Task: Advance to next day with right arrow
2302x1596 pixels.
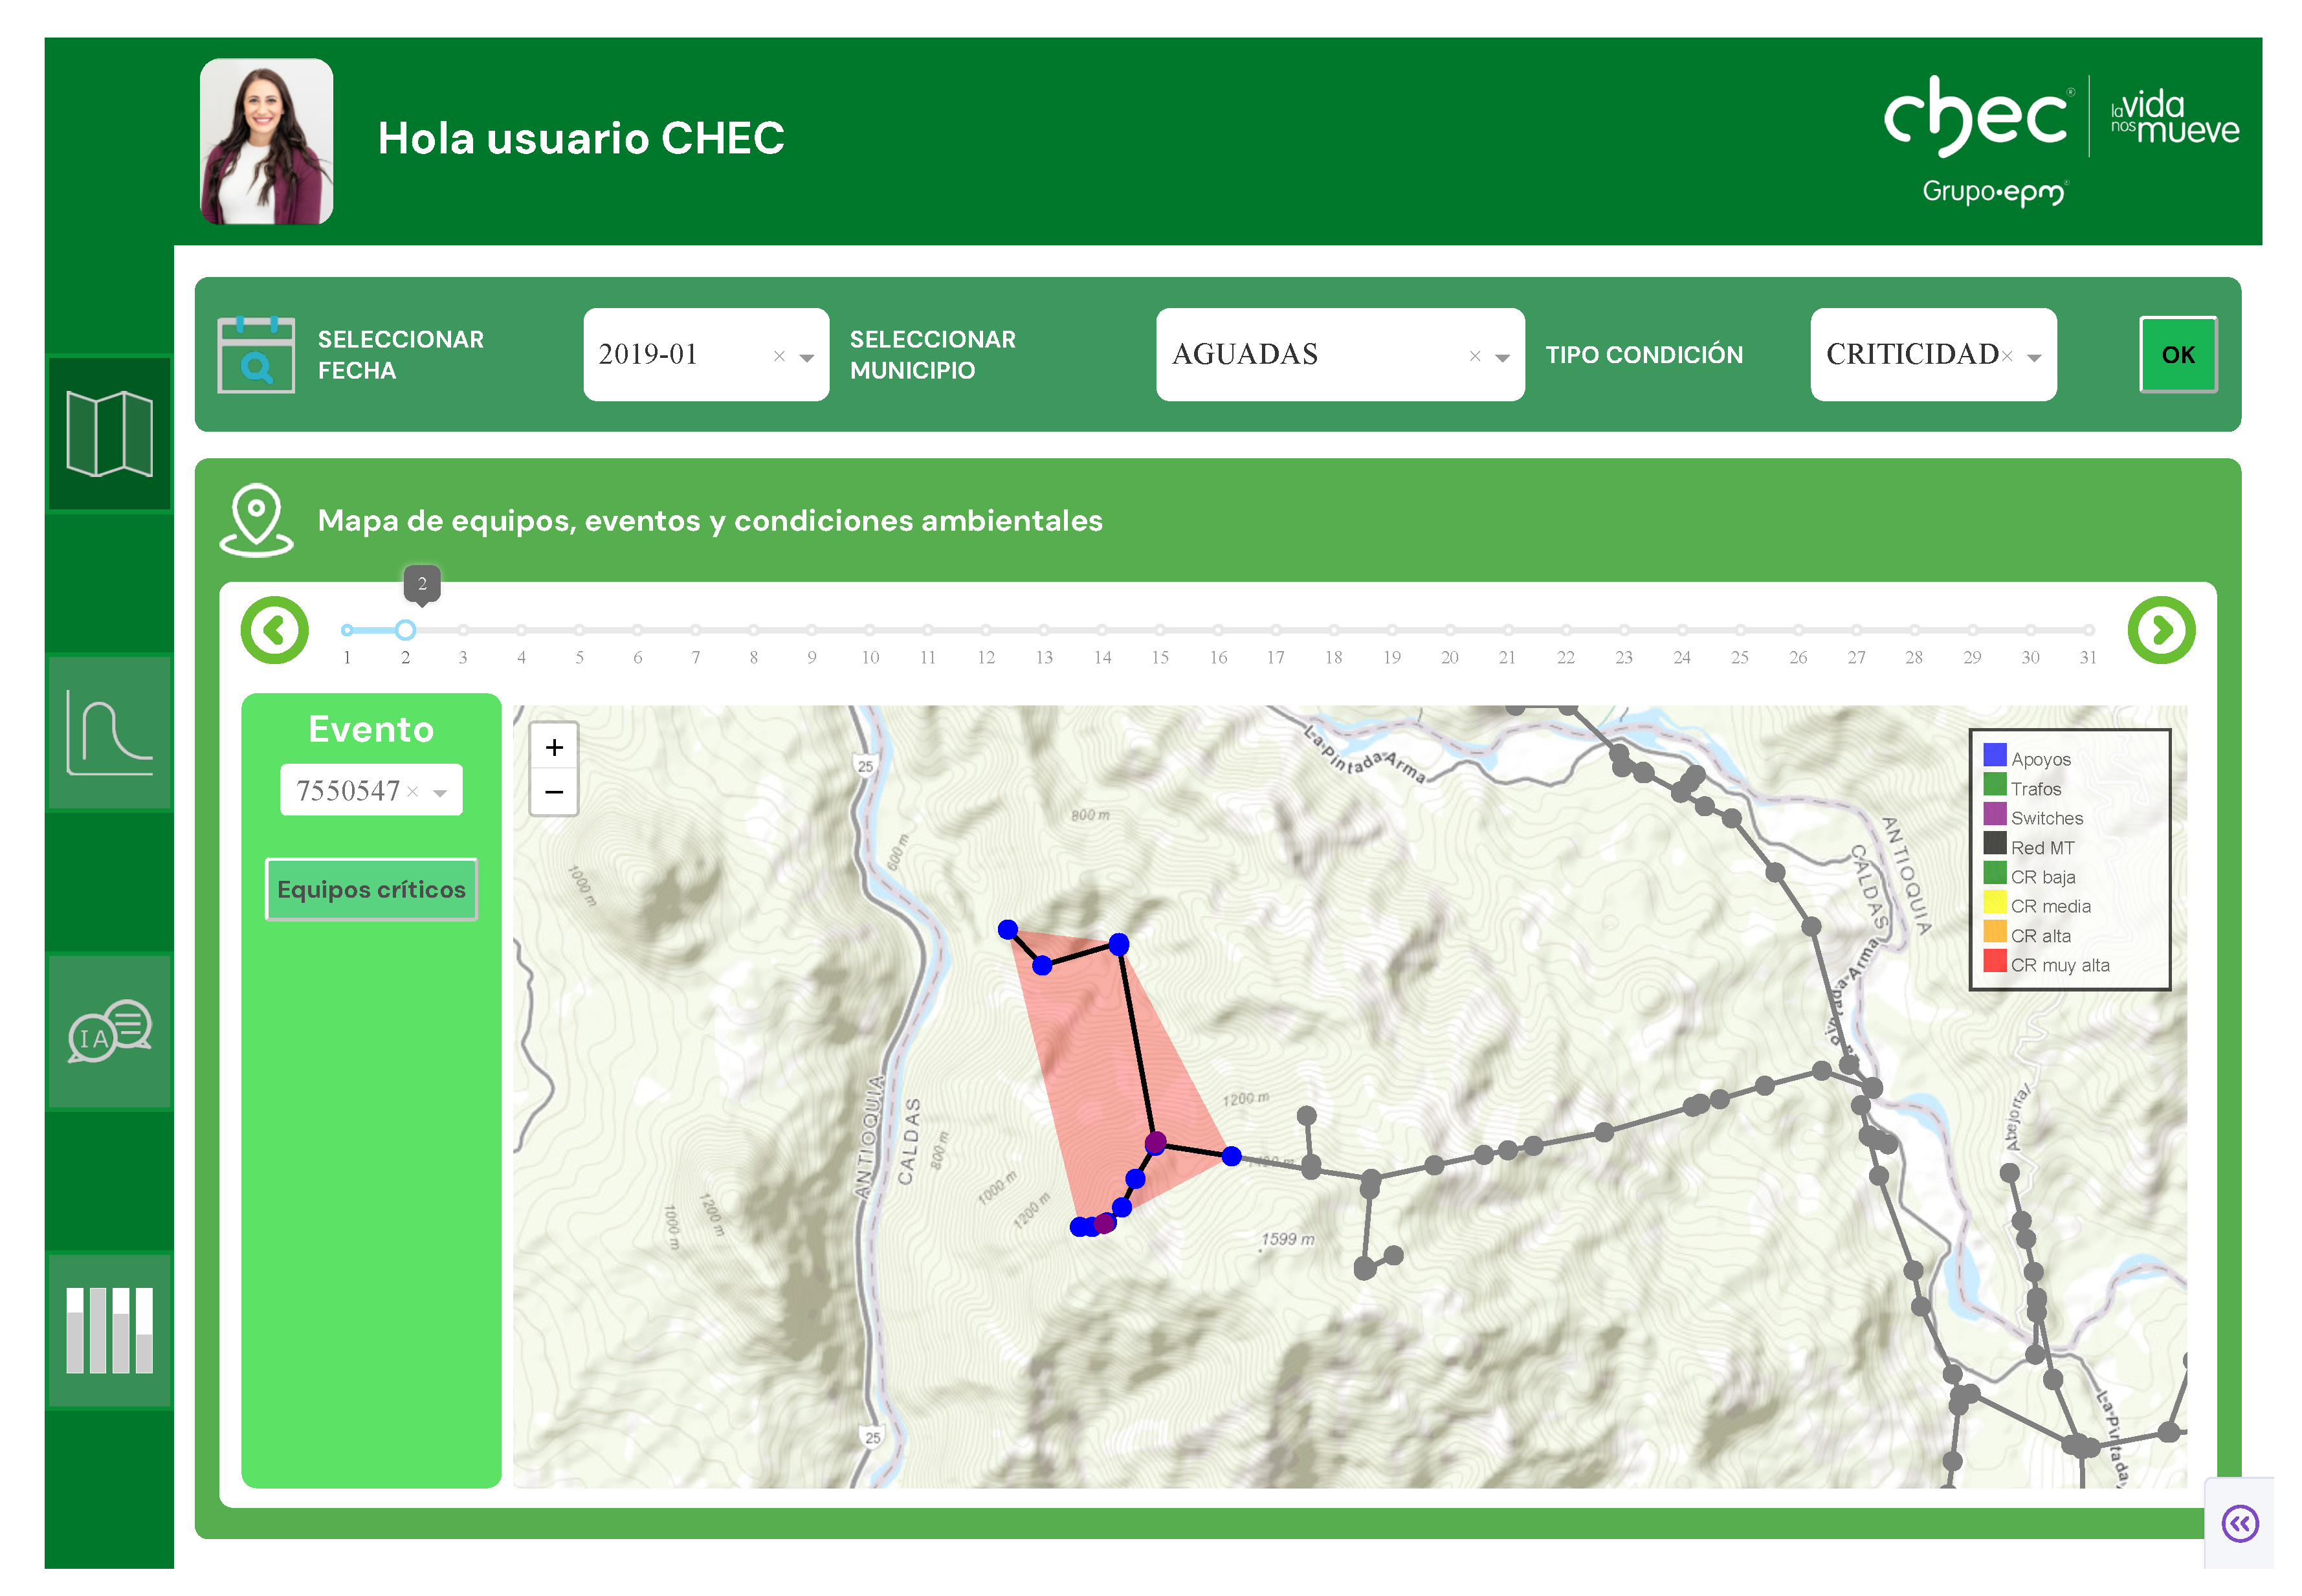Action: click(x=2161, y=630)
